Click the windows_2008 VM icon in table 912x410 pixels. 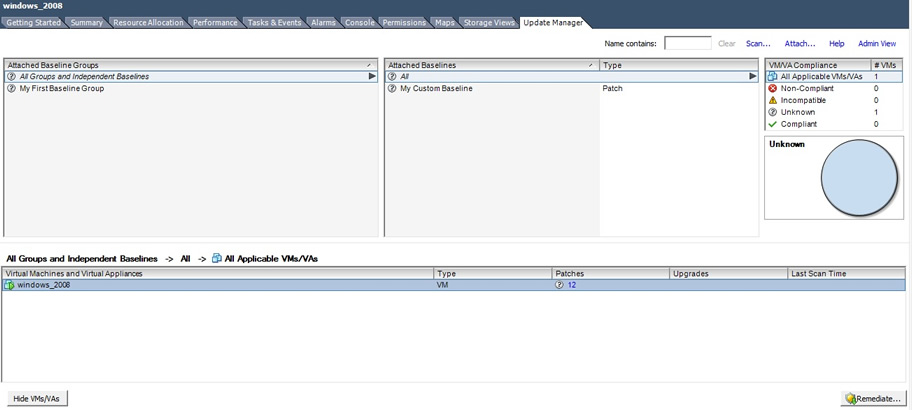pyautogui.click(x=10, y=285)
